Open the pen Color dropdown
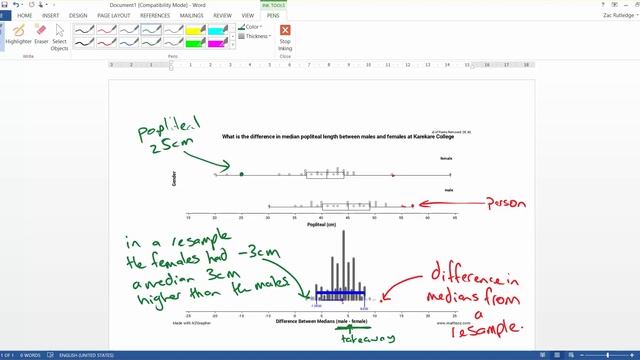Screen dimensions: 640x360 click(x=250, y=27)
